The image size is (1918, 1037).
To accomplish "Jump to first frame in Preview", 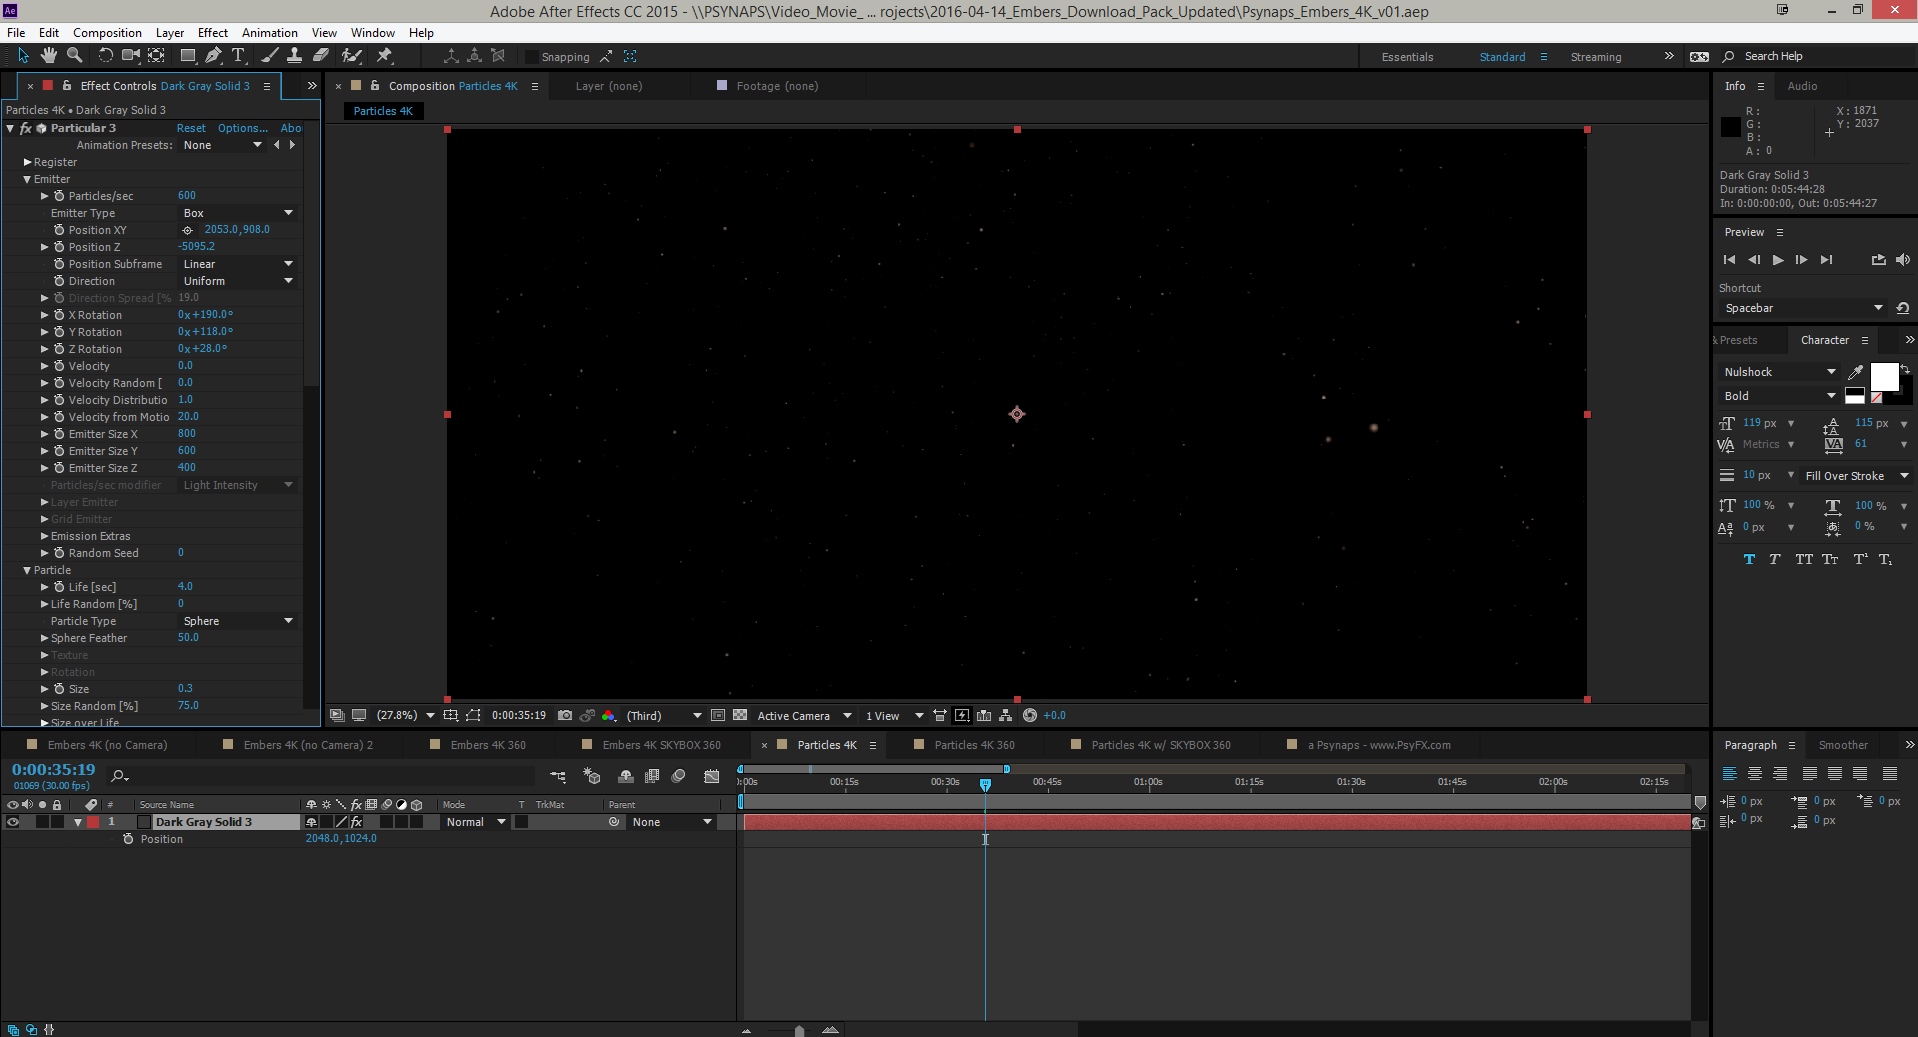I will tap(1729, 260).
